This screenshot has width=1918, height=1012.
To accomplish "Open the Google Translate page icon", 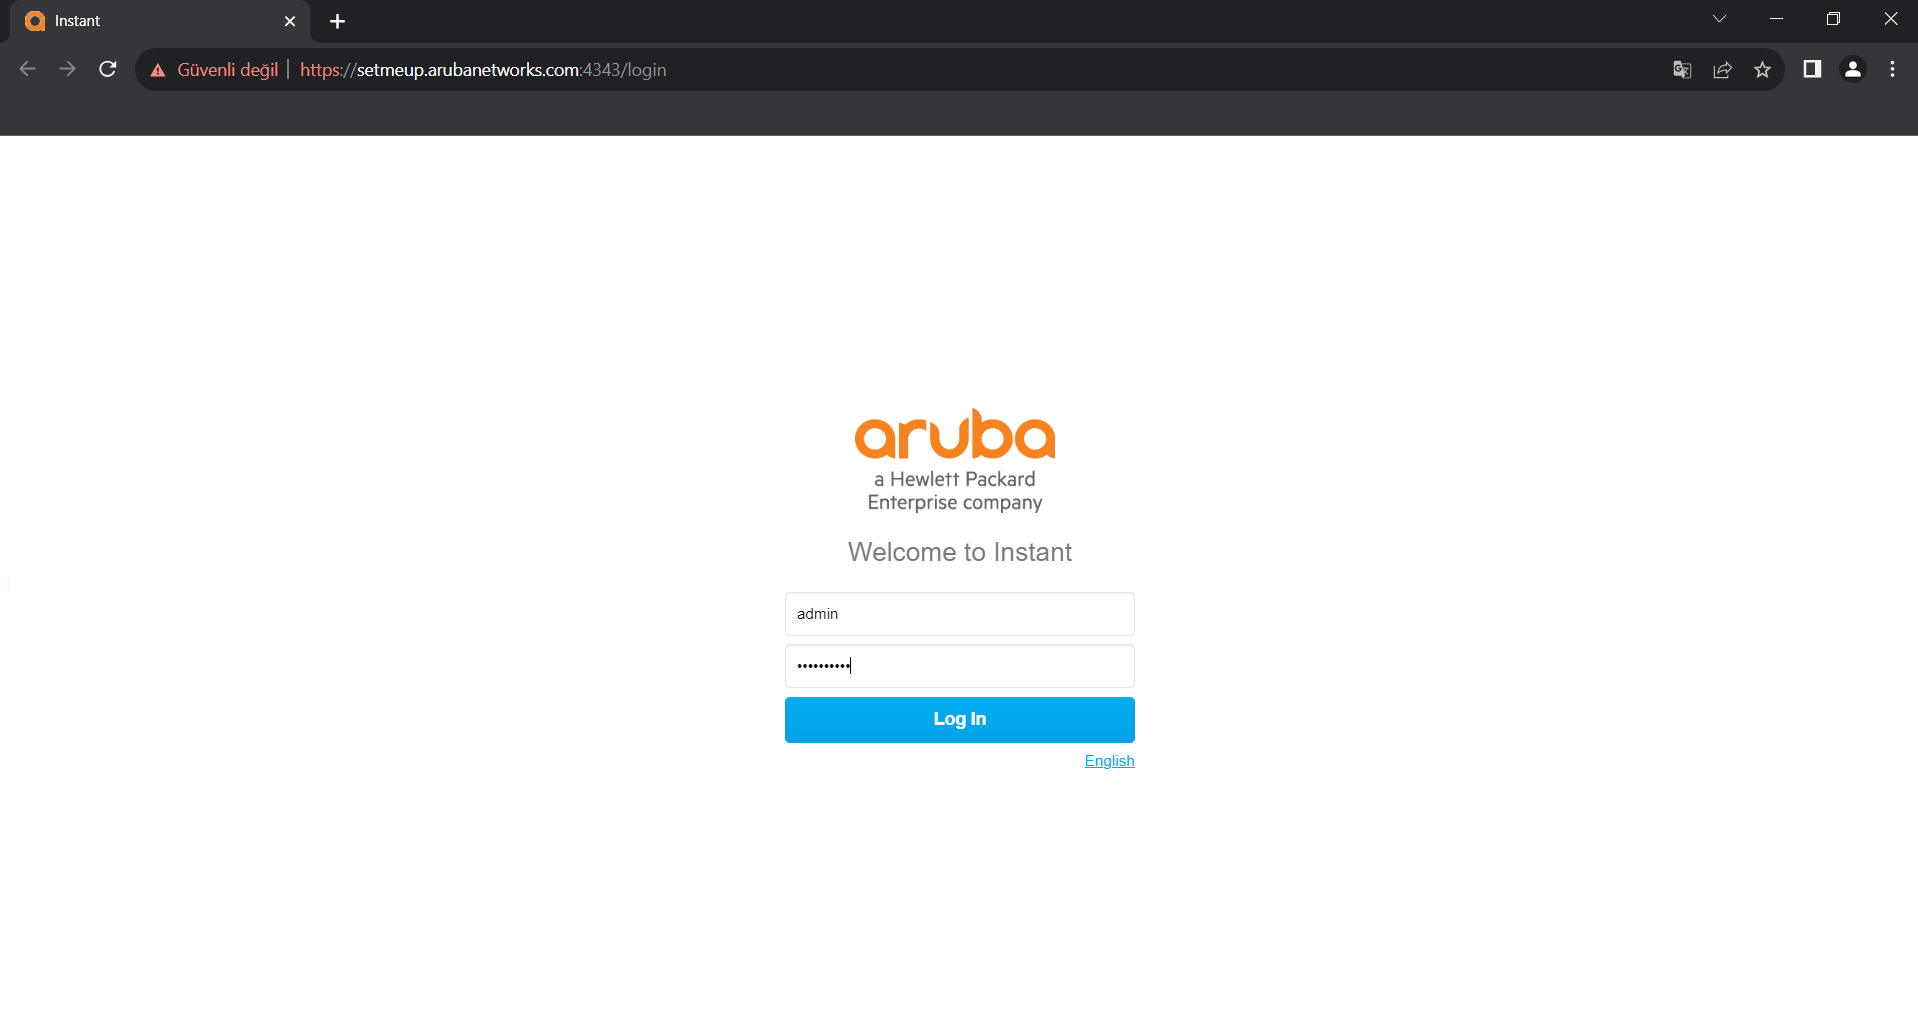I will click(1682, 69).
